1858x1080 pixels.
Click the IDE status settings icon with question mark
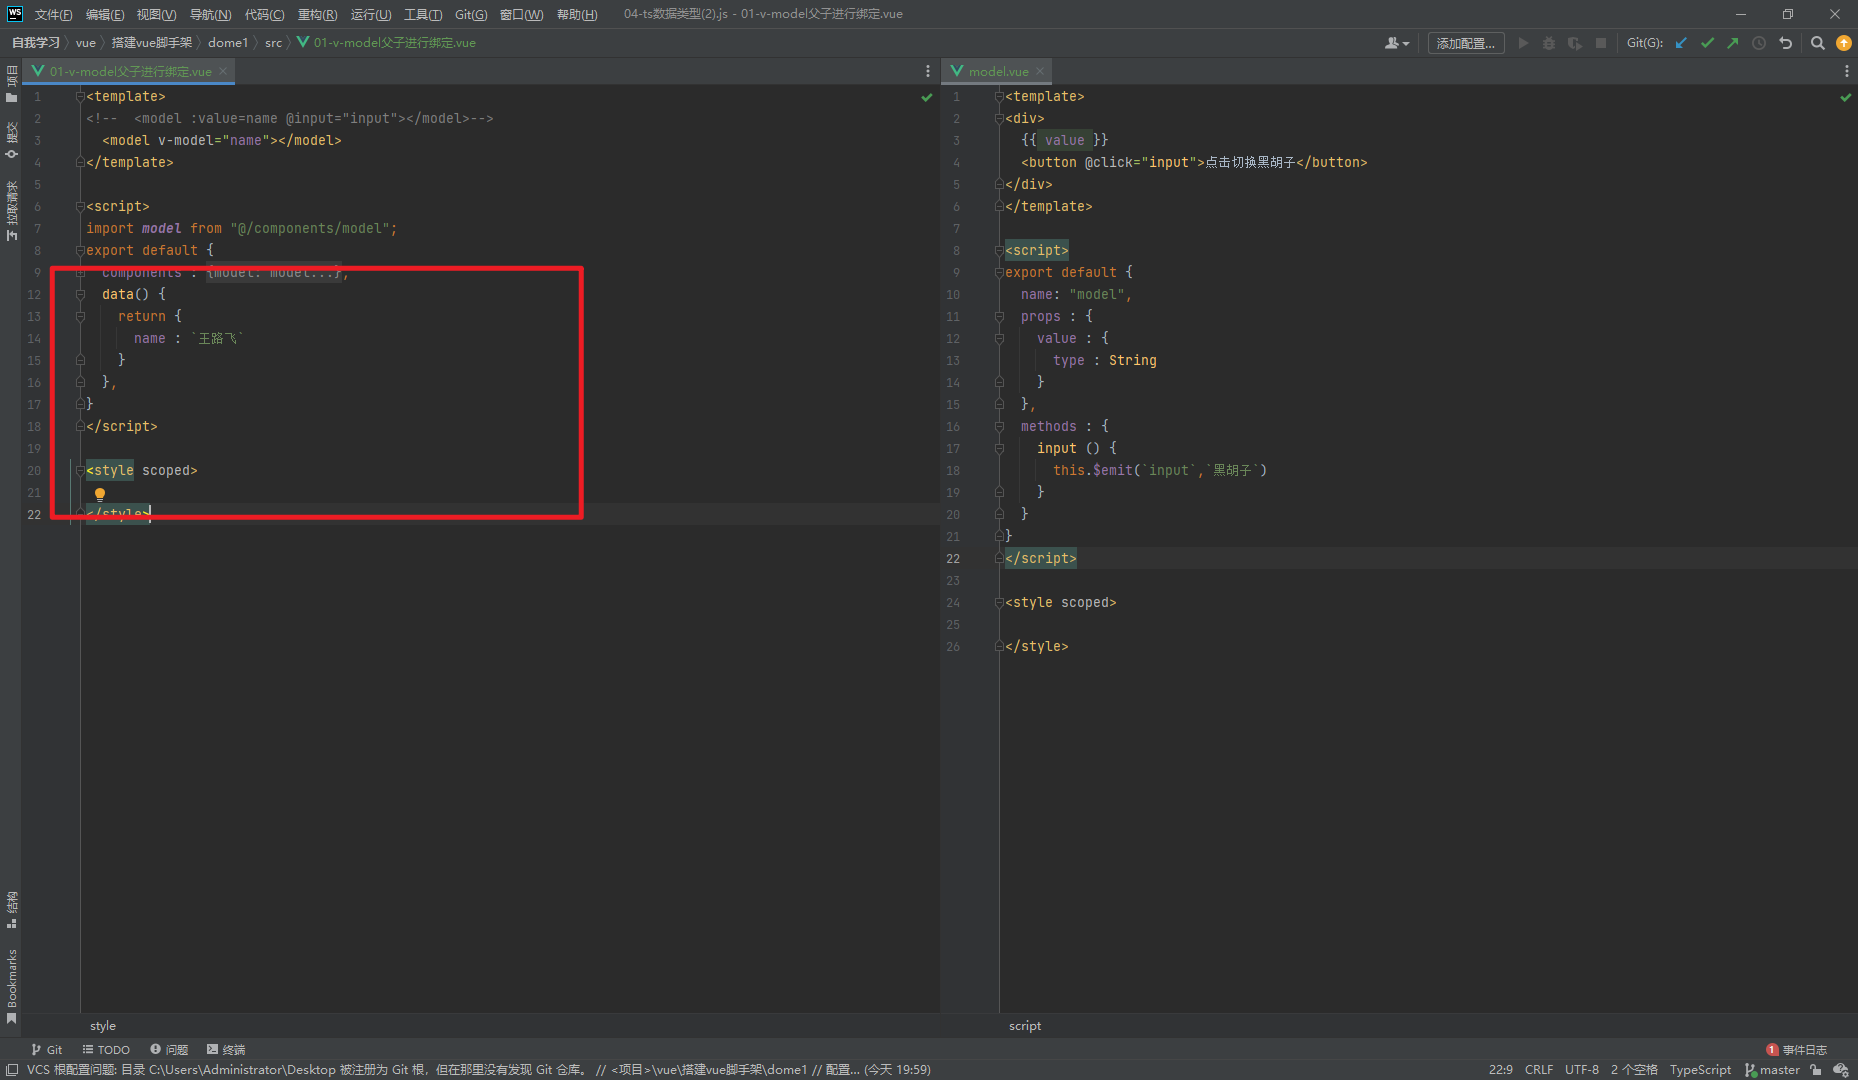[1840, 1070]
